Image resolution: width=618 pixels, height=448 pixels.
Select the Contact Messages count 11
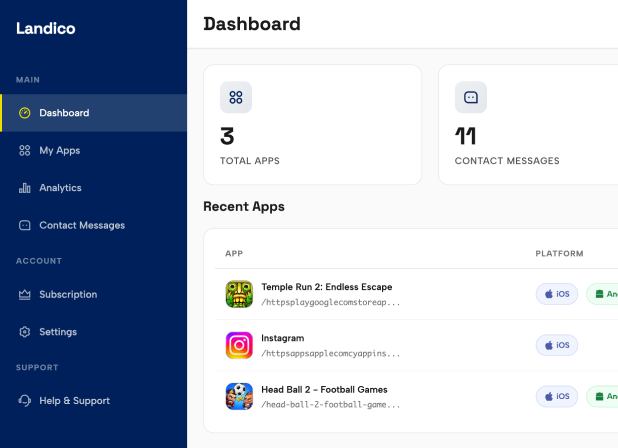pos(465,136)
